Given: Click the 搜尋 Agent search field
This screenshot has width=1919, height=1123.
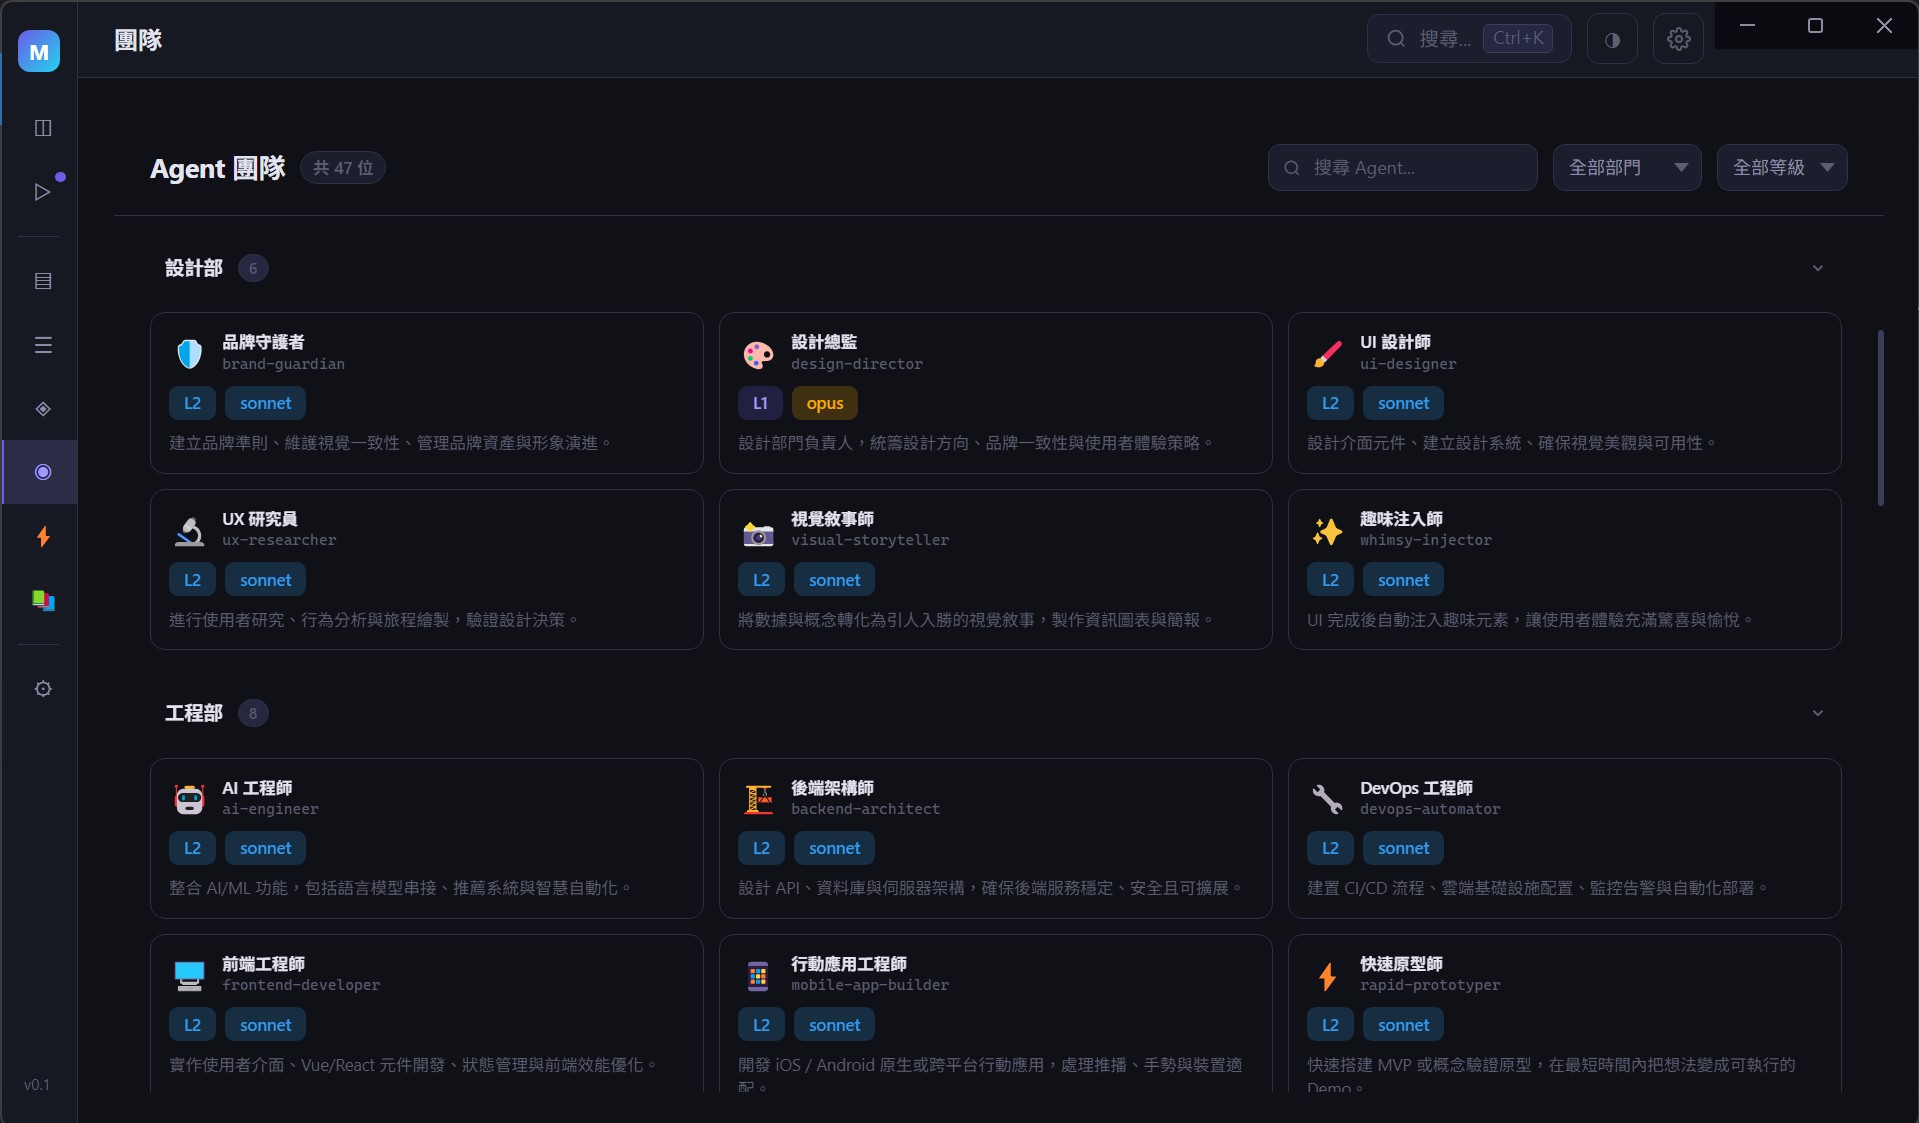Looking at the screenshot, I should tap(1402, 167).
